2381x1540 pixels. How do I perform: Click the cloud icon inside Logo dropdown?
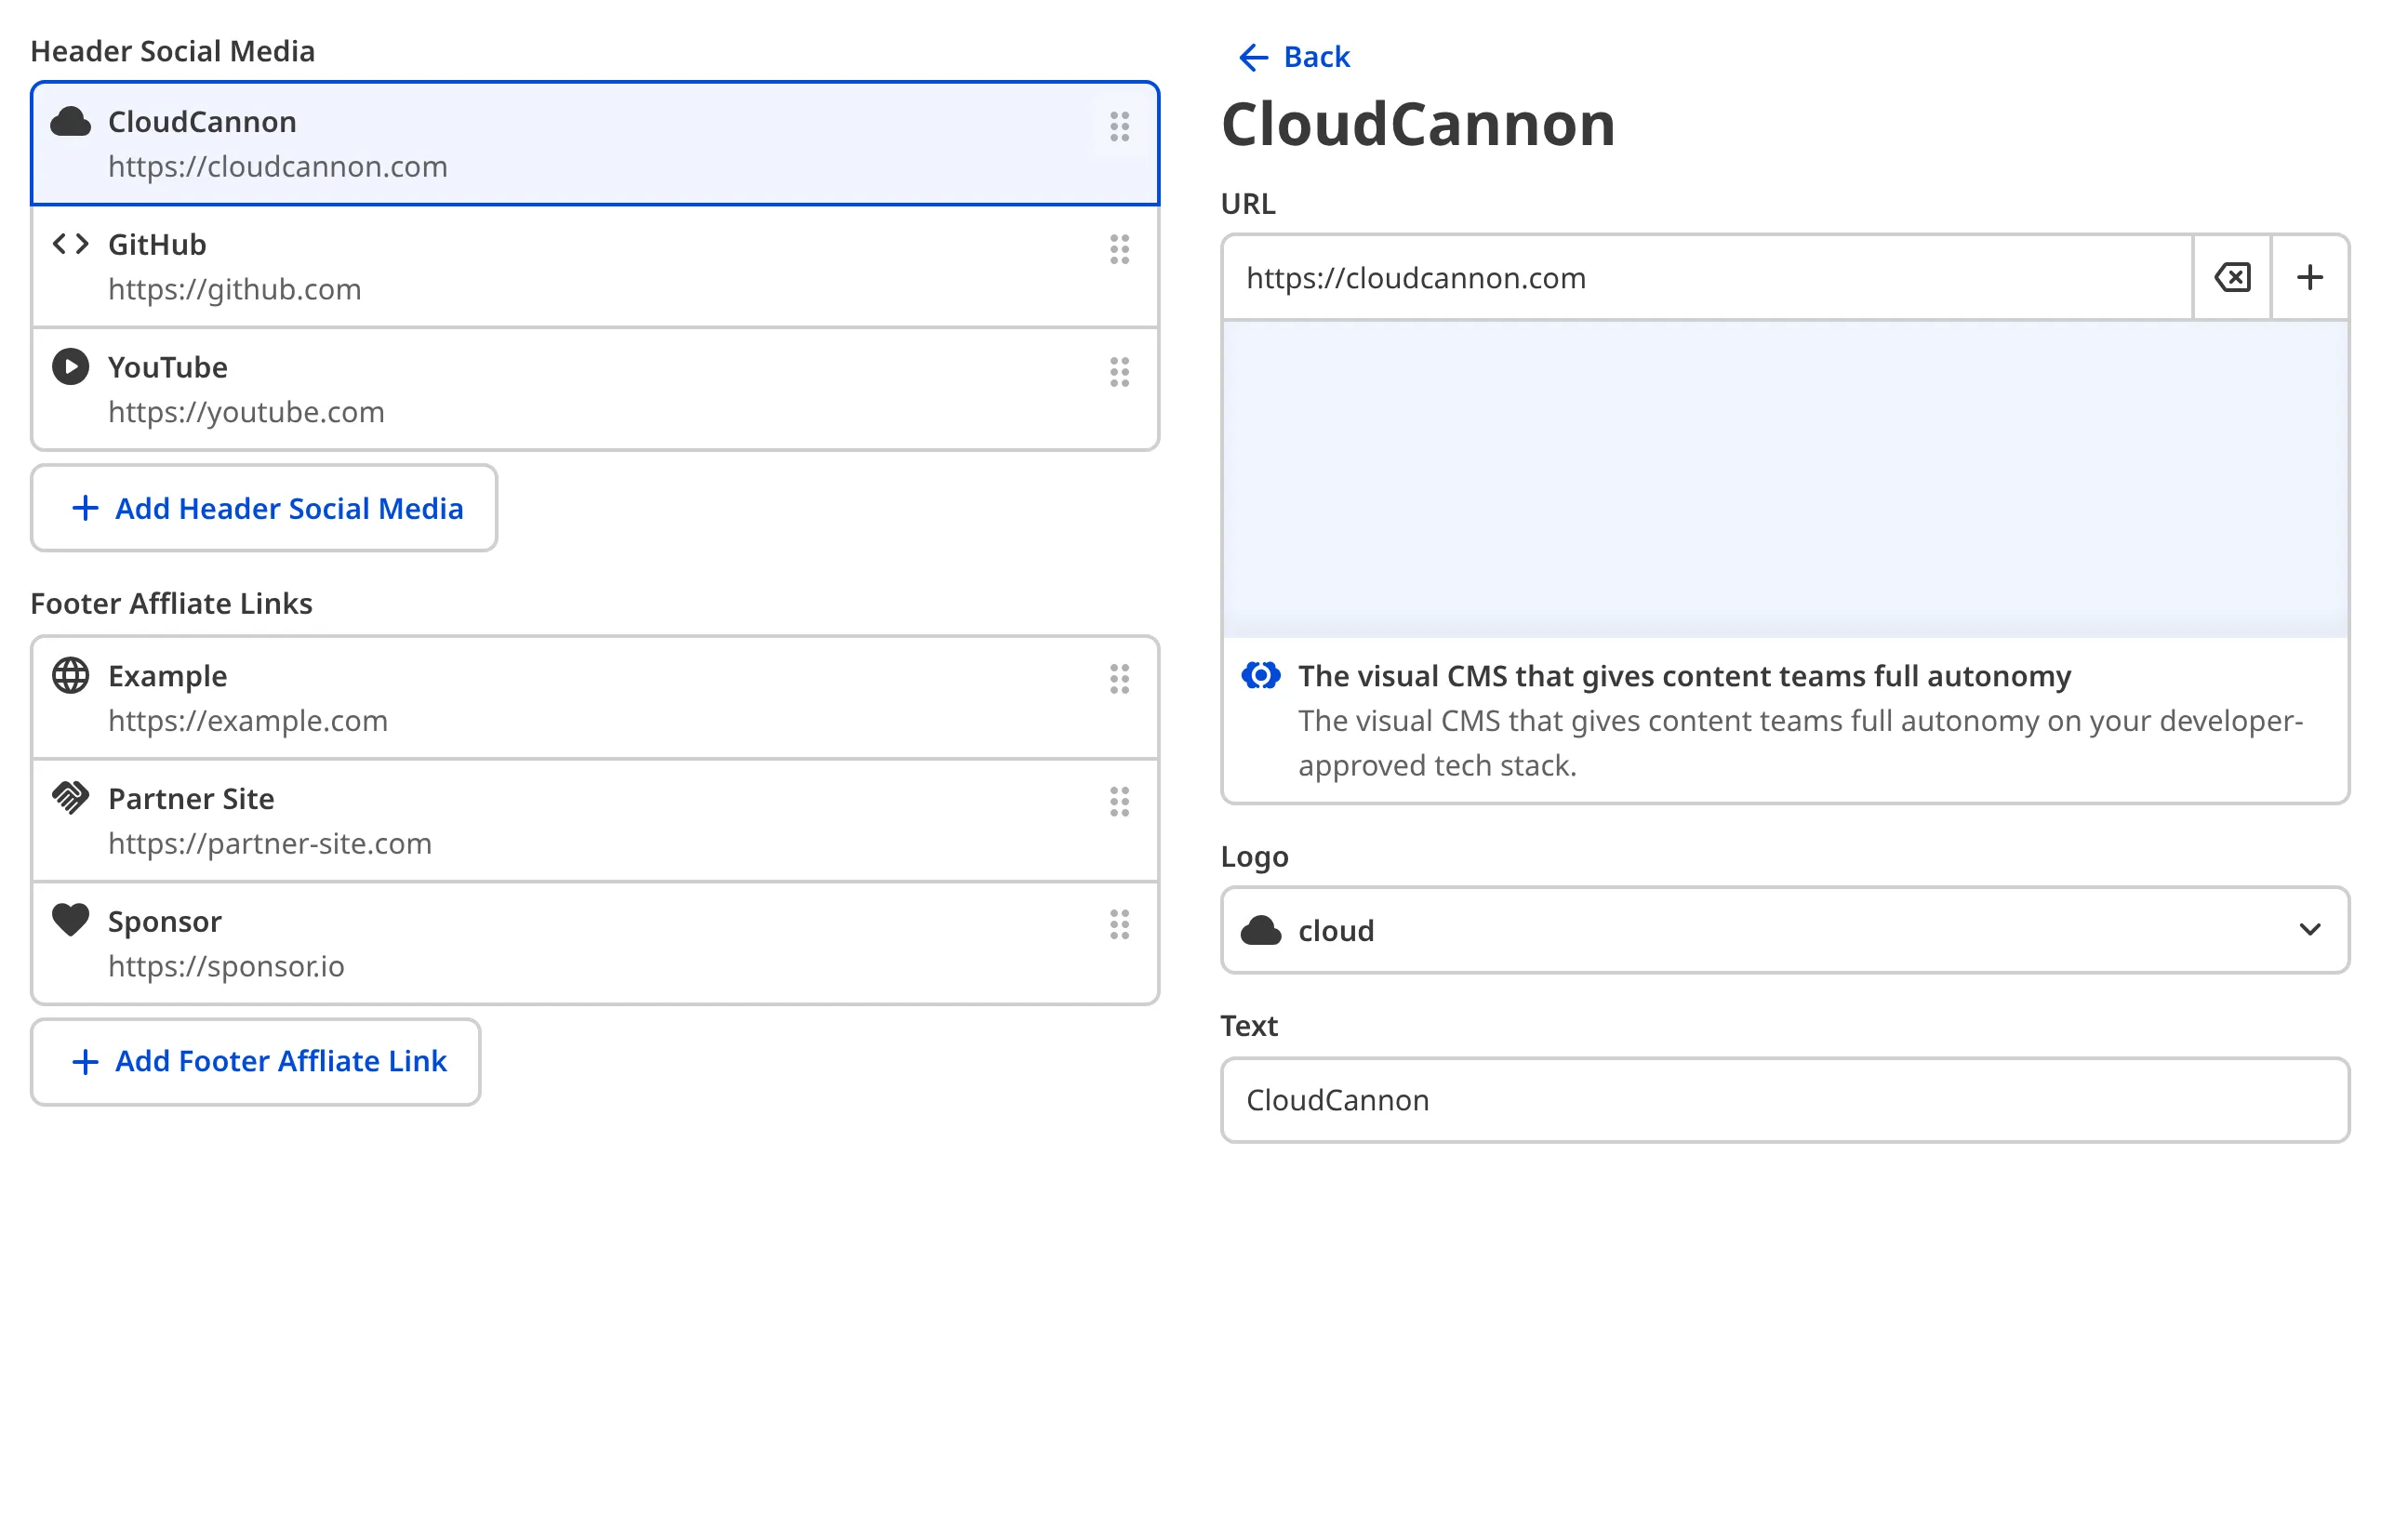[1261, 931]
